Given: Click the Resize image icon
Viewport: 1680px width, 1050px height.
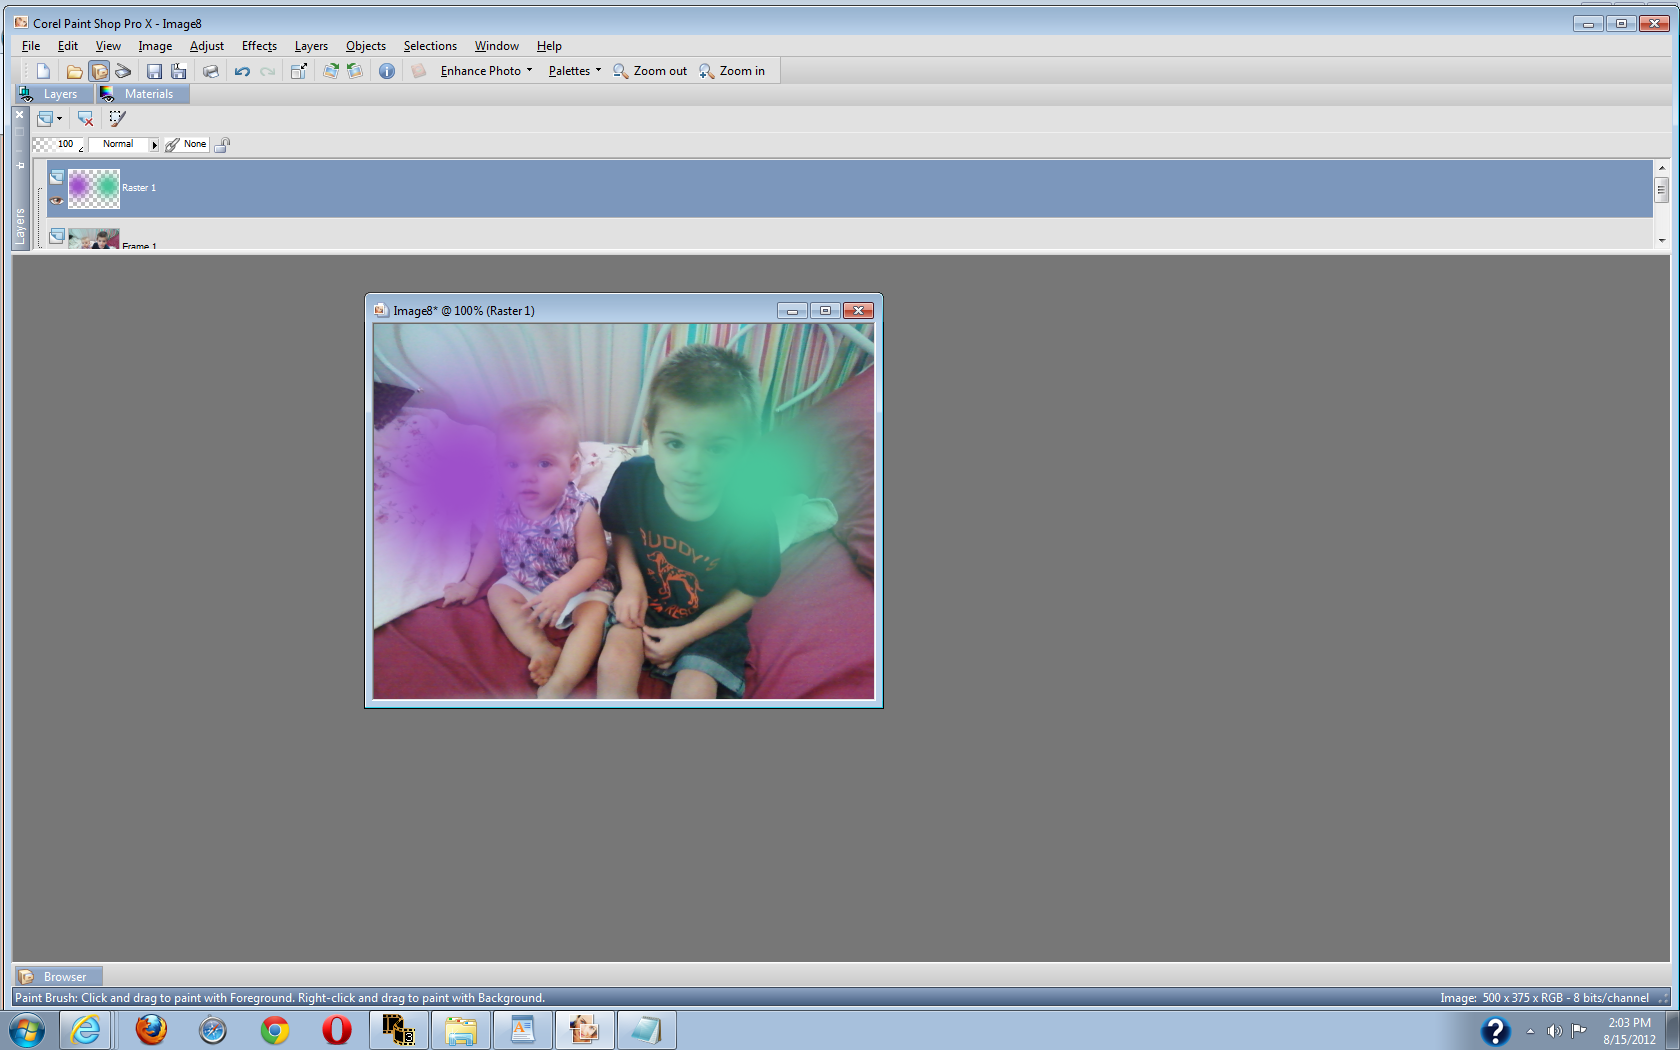Looking at the screenshot, I should 298,71.
